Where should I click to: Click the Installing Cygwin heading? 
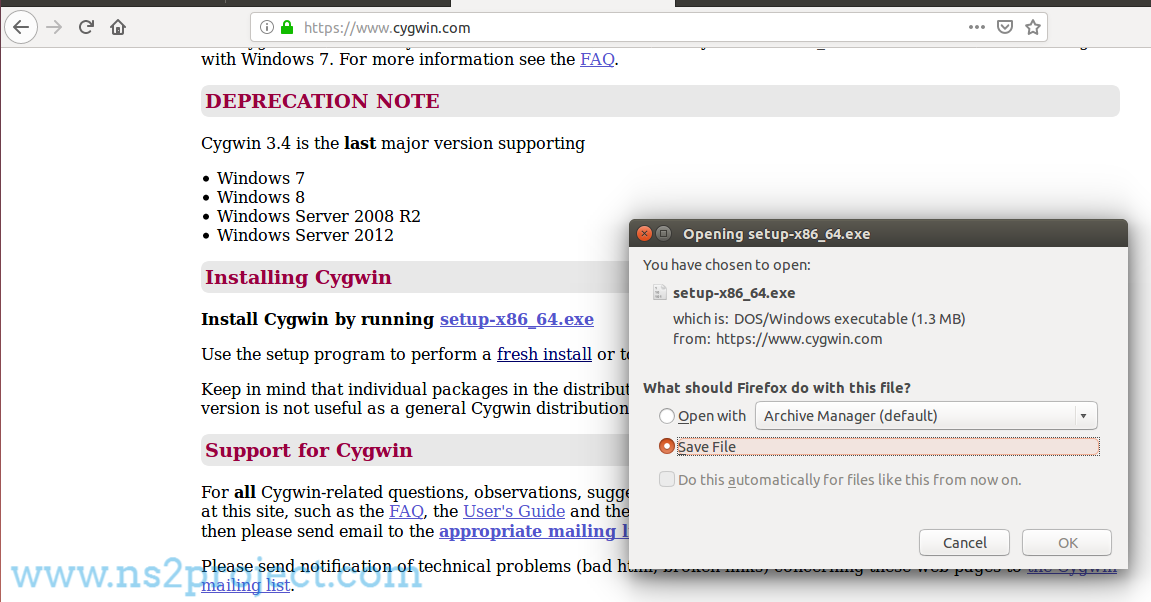pos(298,278)
